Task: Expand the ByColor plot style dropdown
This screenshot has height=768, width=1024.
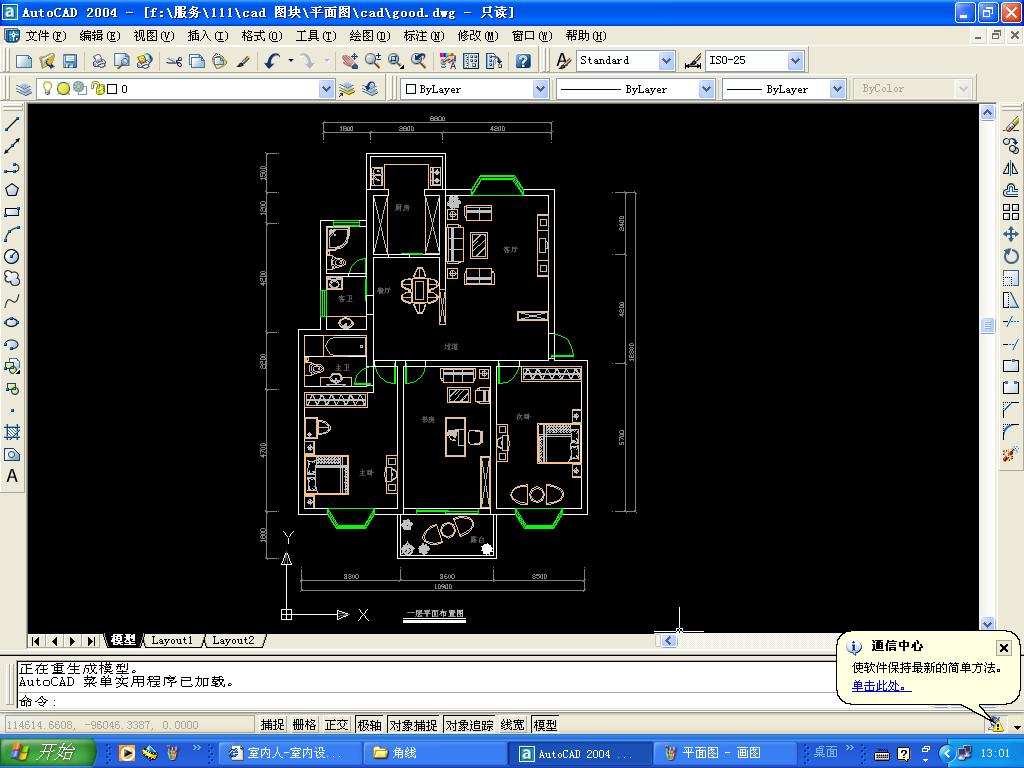Action: point(963,89)
